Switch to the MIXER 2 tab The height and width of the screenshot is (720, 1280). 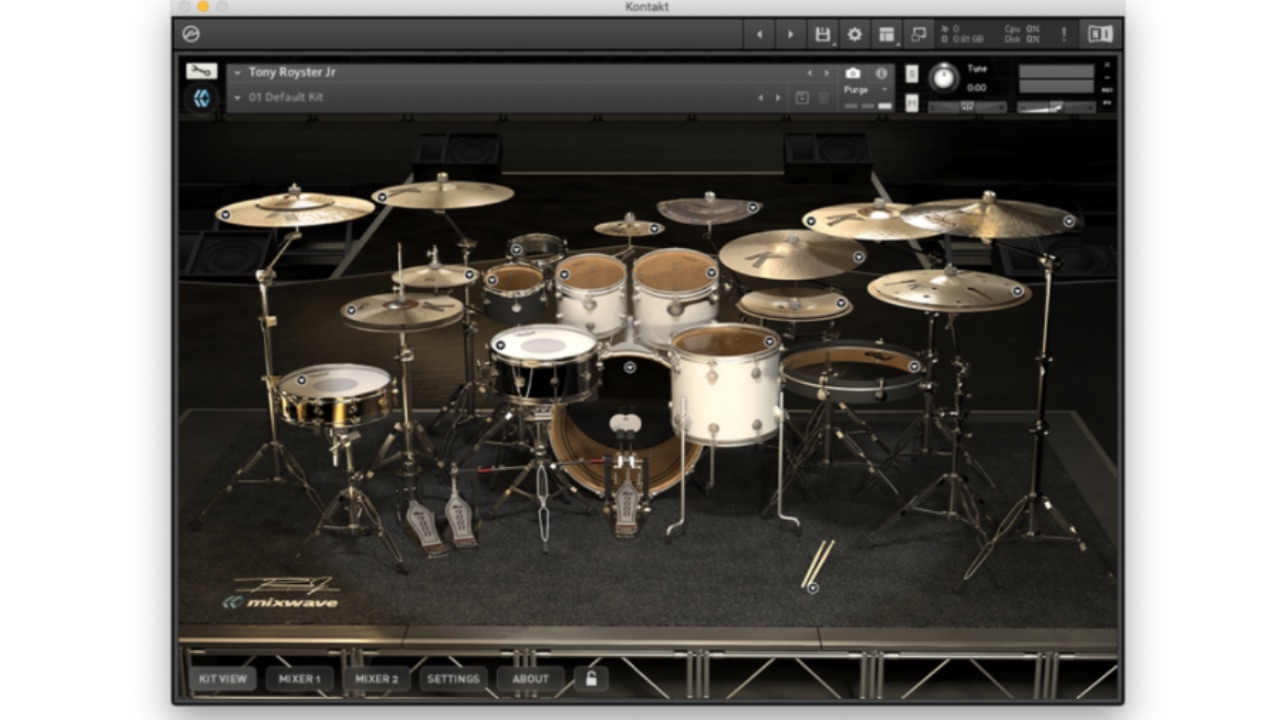tap(377, 679)
